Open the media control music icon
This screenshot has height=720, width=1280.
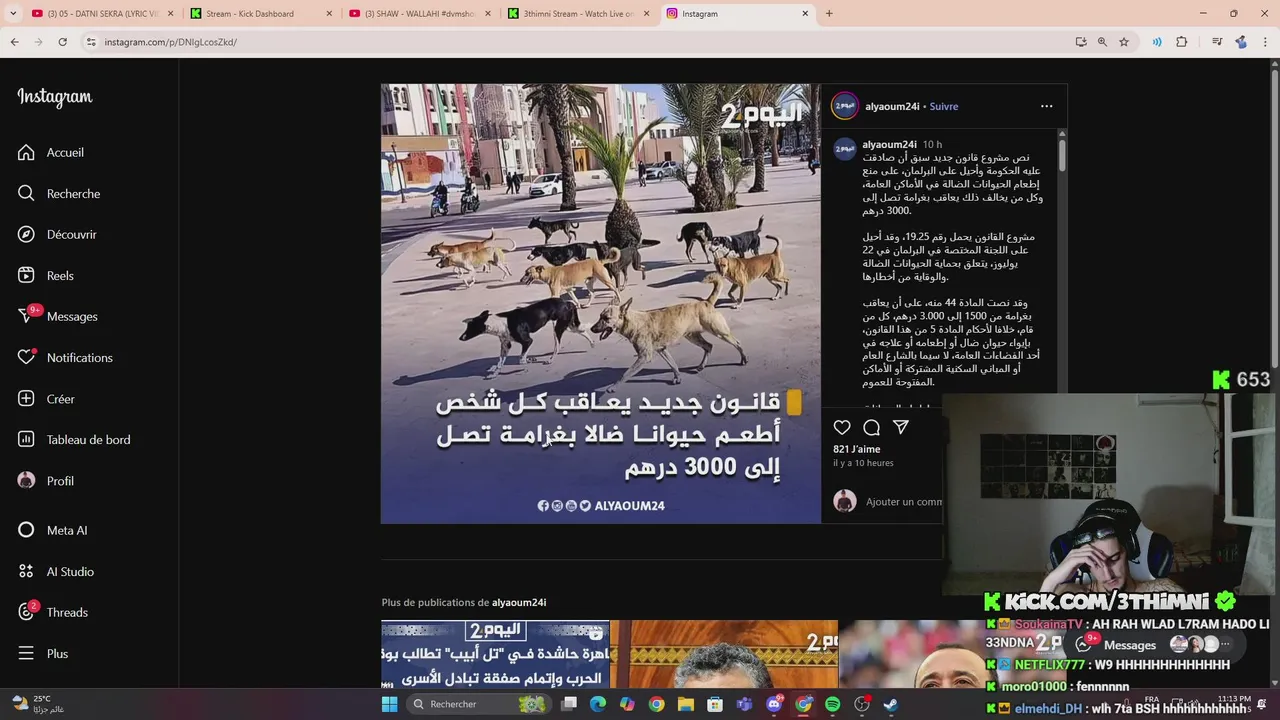(1217, 42)
